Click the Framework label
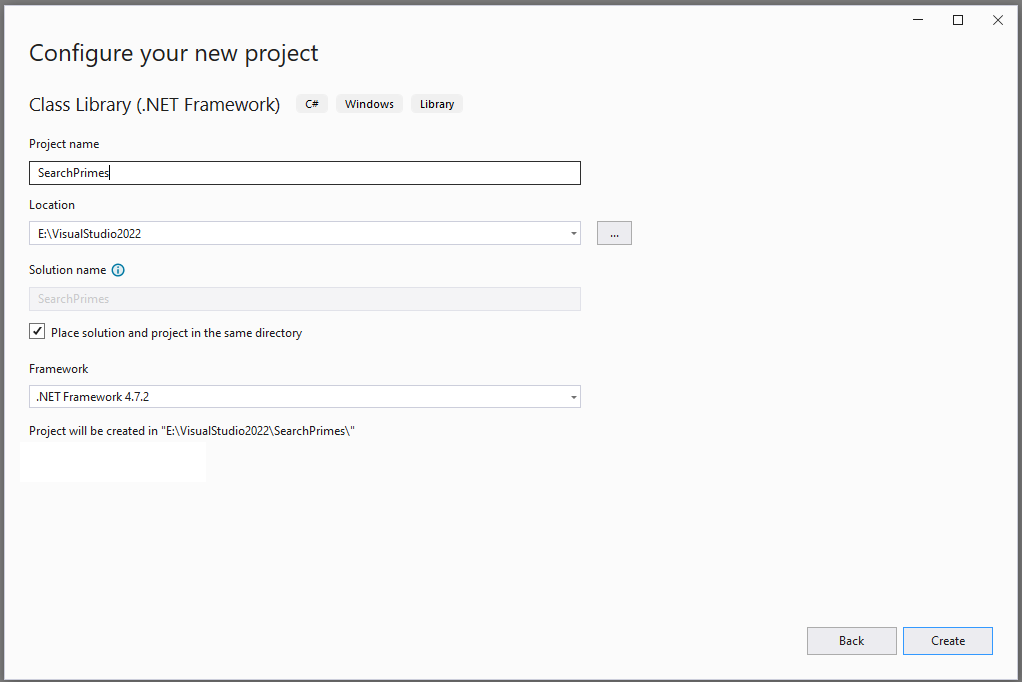 pyautogui.click(x=59, y=369)
